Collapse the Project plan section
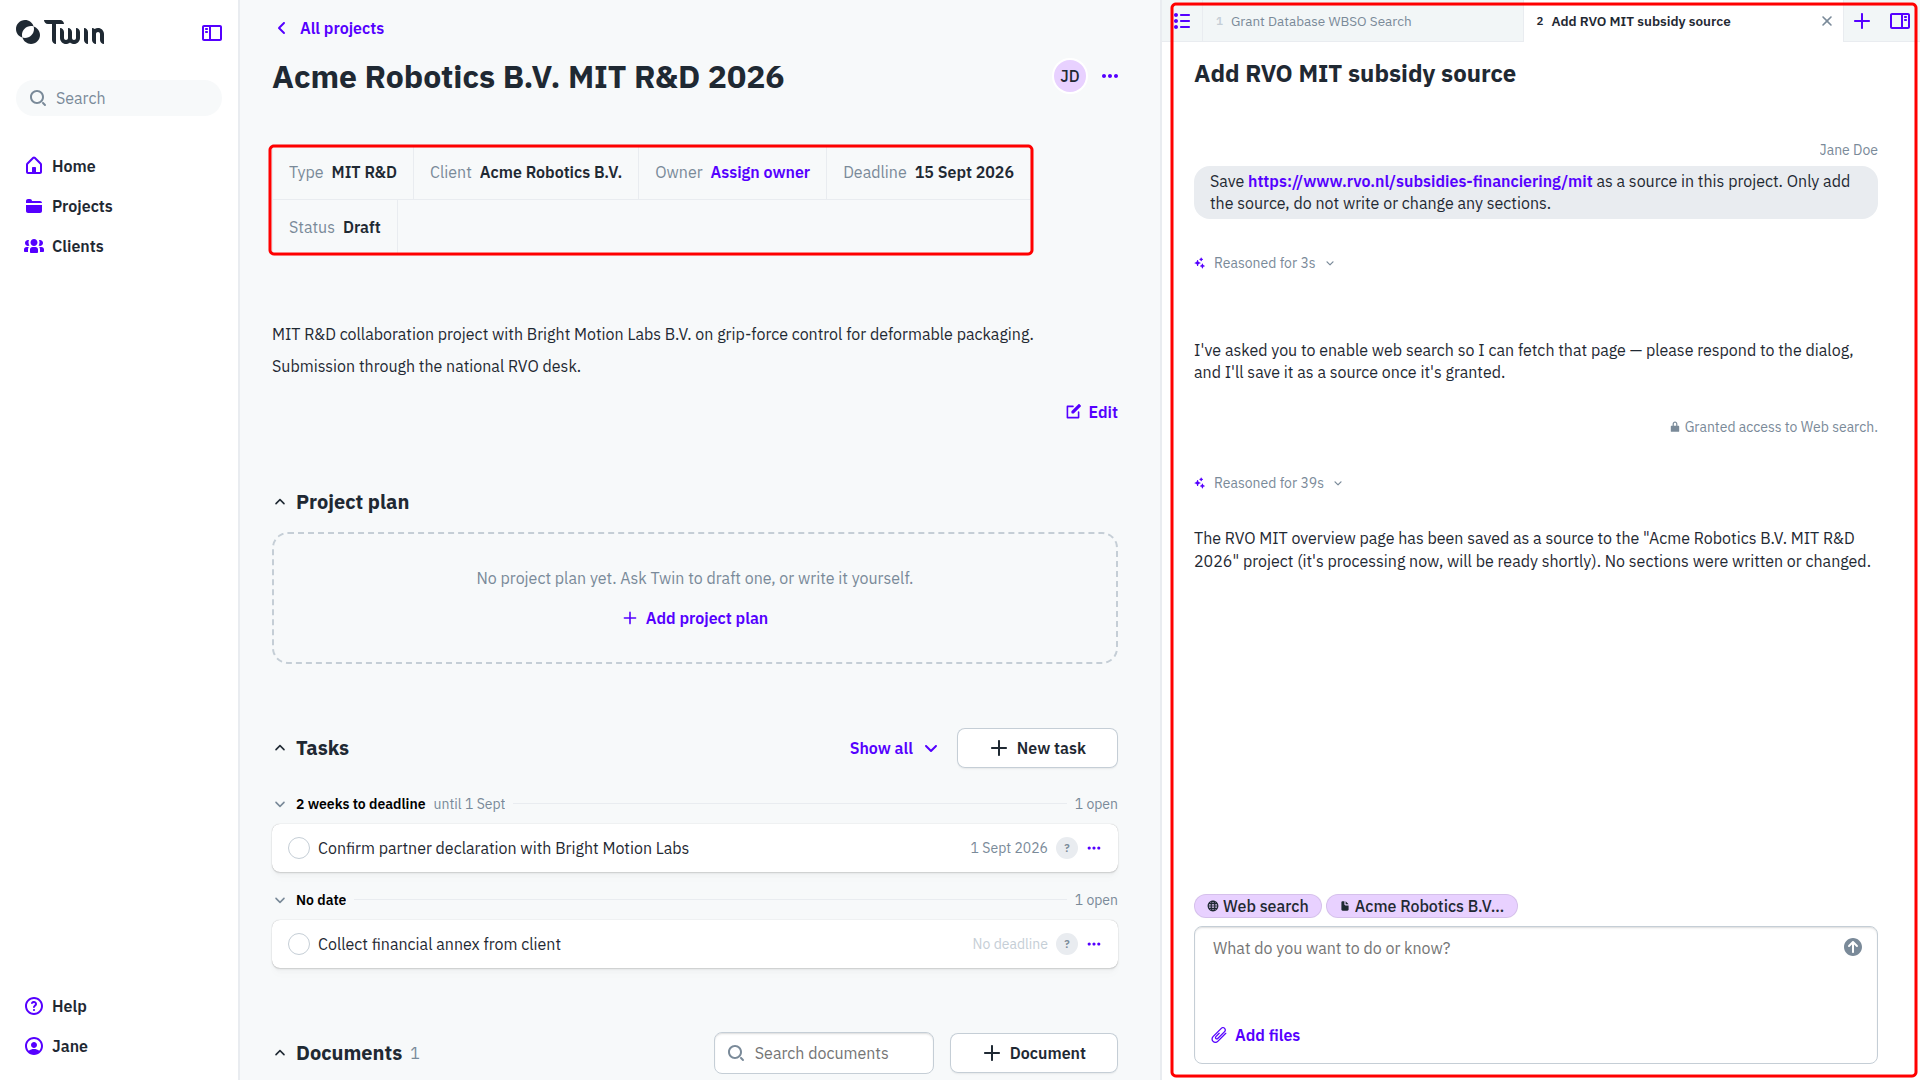The image size is (1920, 1080). click(280, 502)
